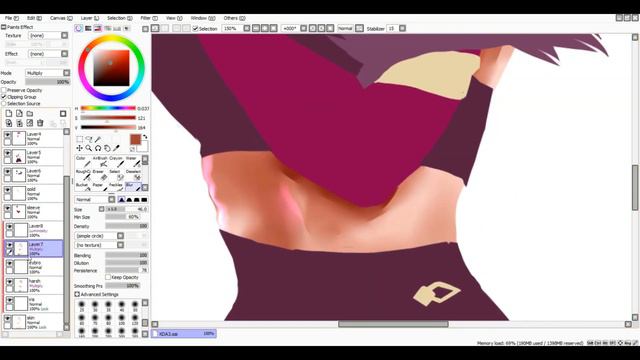Select the rotate view tool
Screen dimensions: 640x360
tap(98, 148)
